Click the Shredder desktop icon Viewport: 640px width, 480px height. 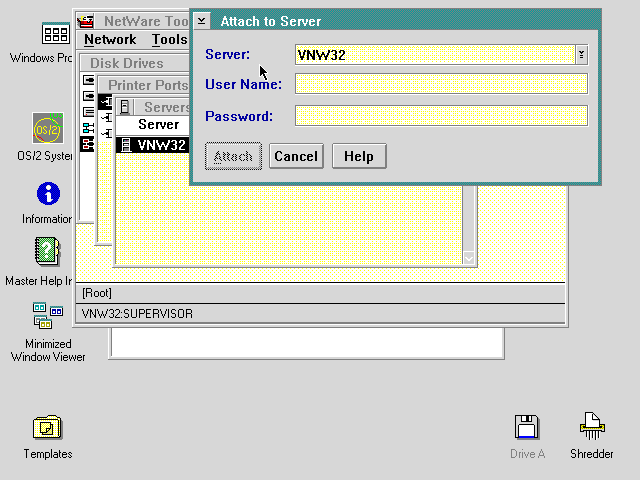pos(592,426)
